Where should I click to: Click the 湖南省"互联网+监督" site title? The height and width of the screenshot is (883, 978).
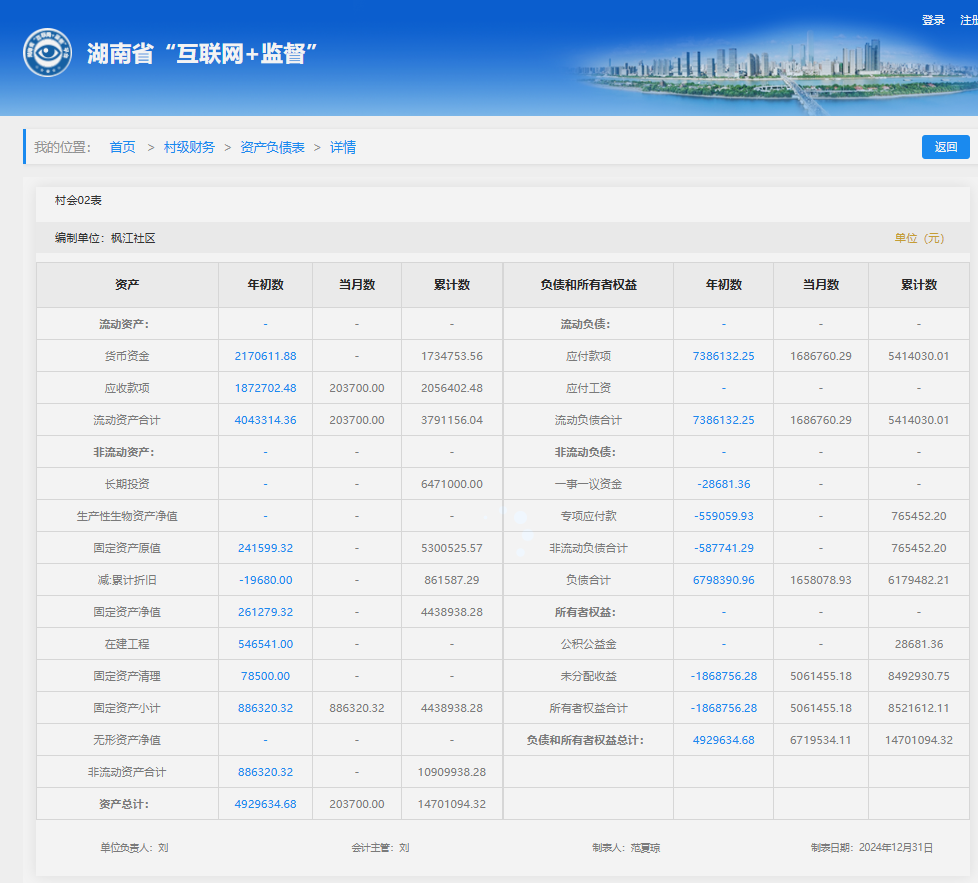(x=202, y=54)
